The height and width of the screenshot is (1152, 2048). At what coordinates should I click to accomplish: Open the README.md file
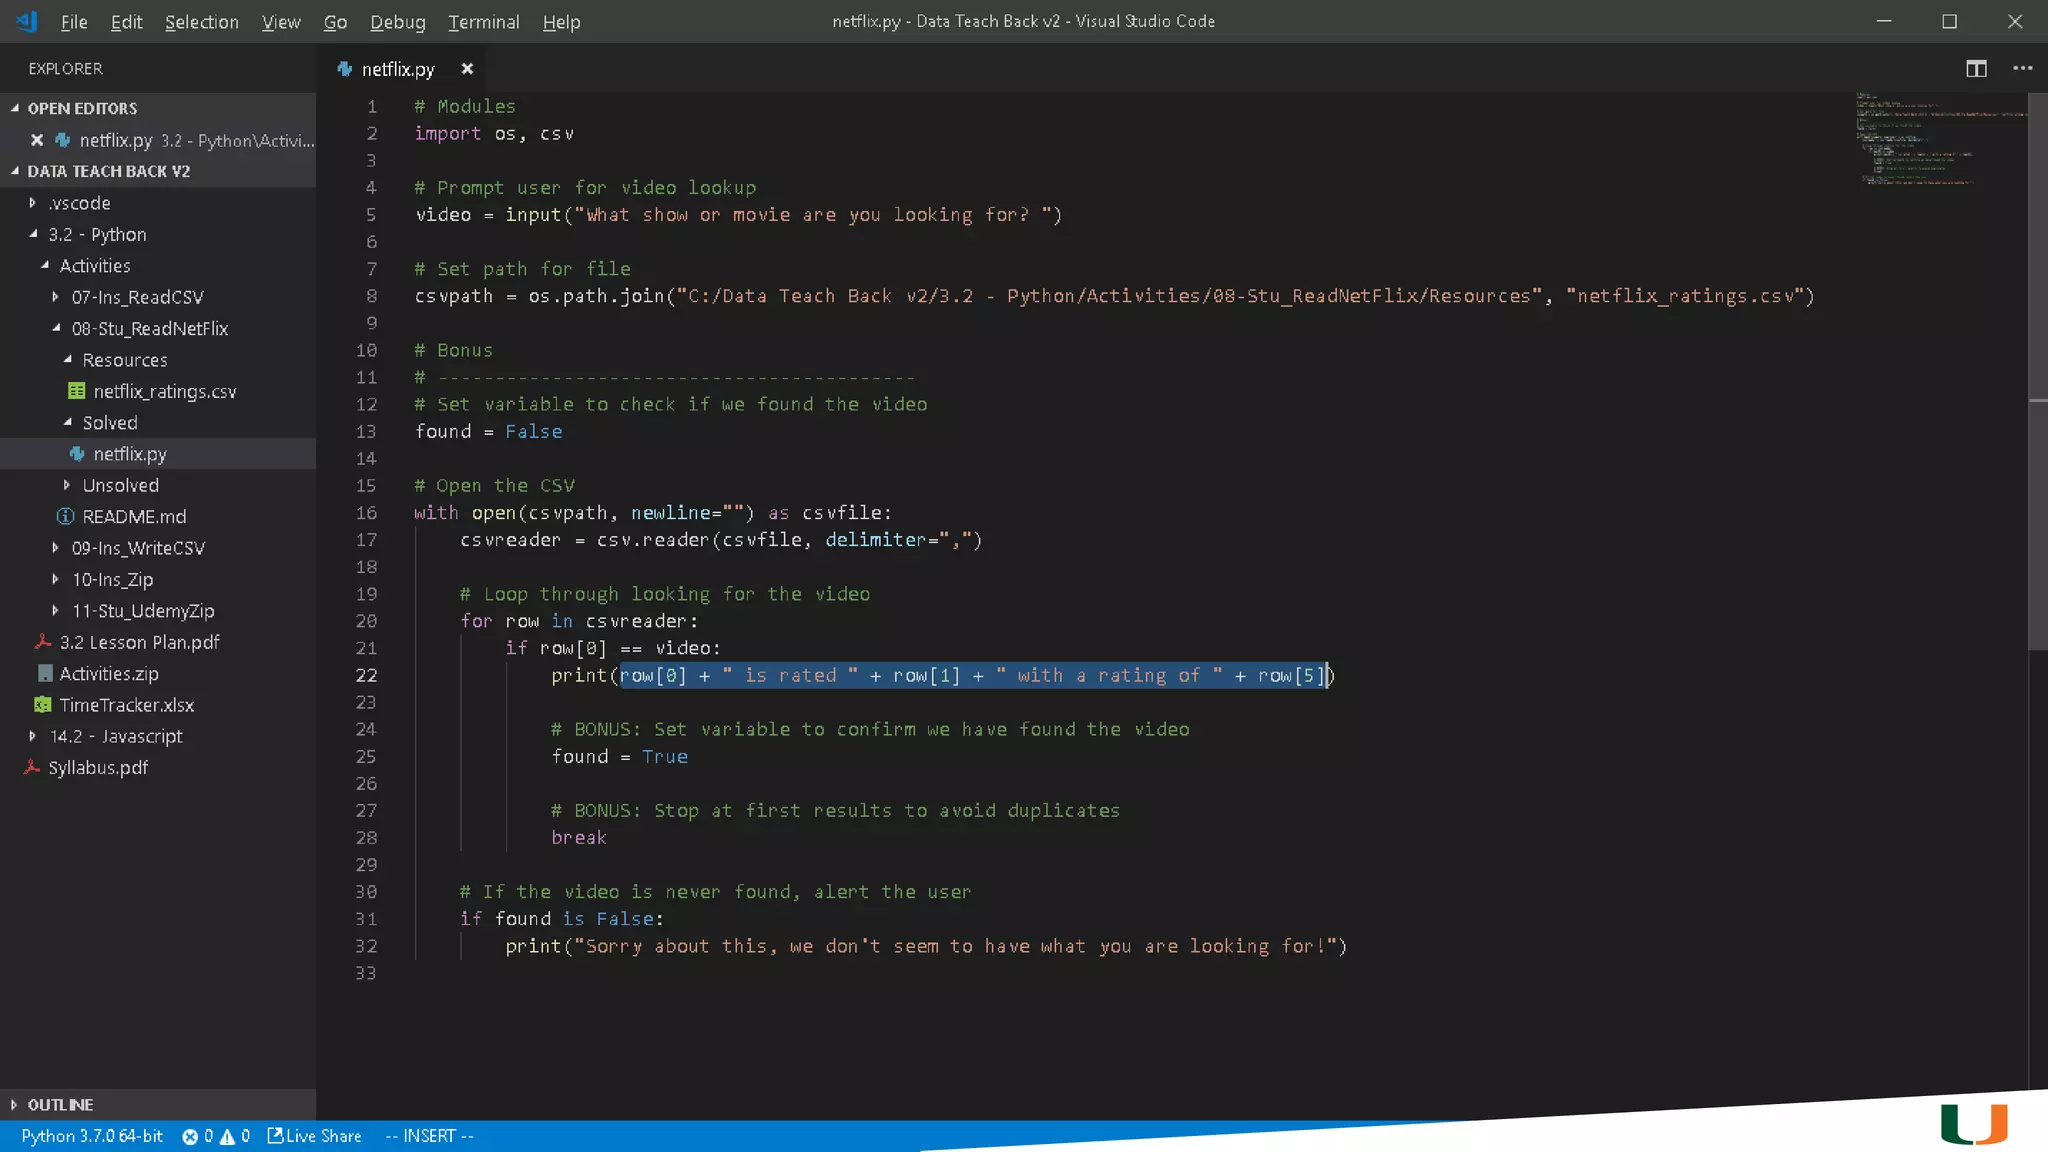click(134, 516)
